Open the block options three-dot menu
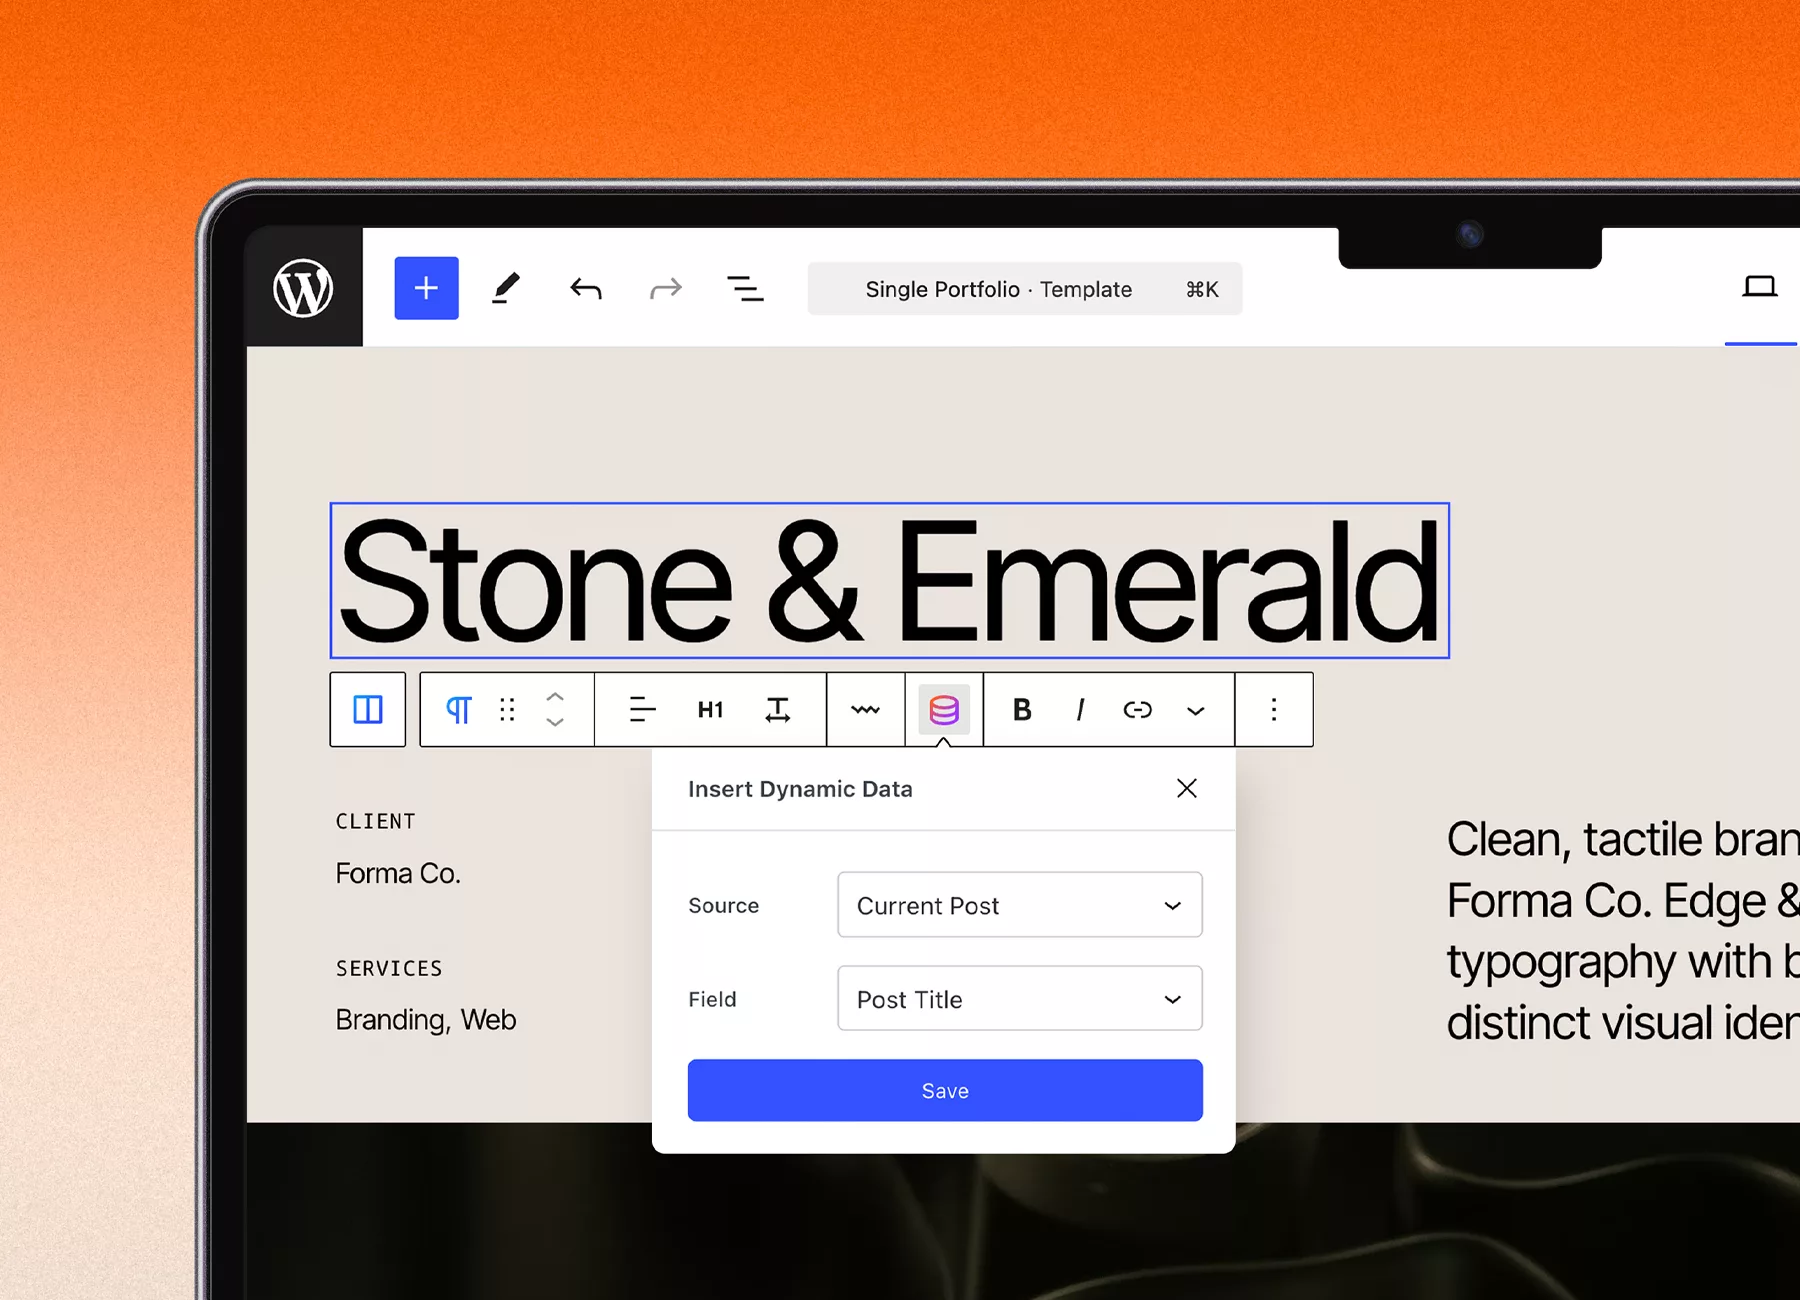1800x1300 pixels. 1274,710
